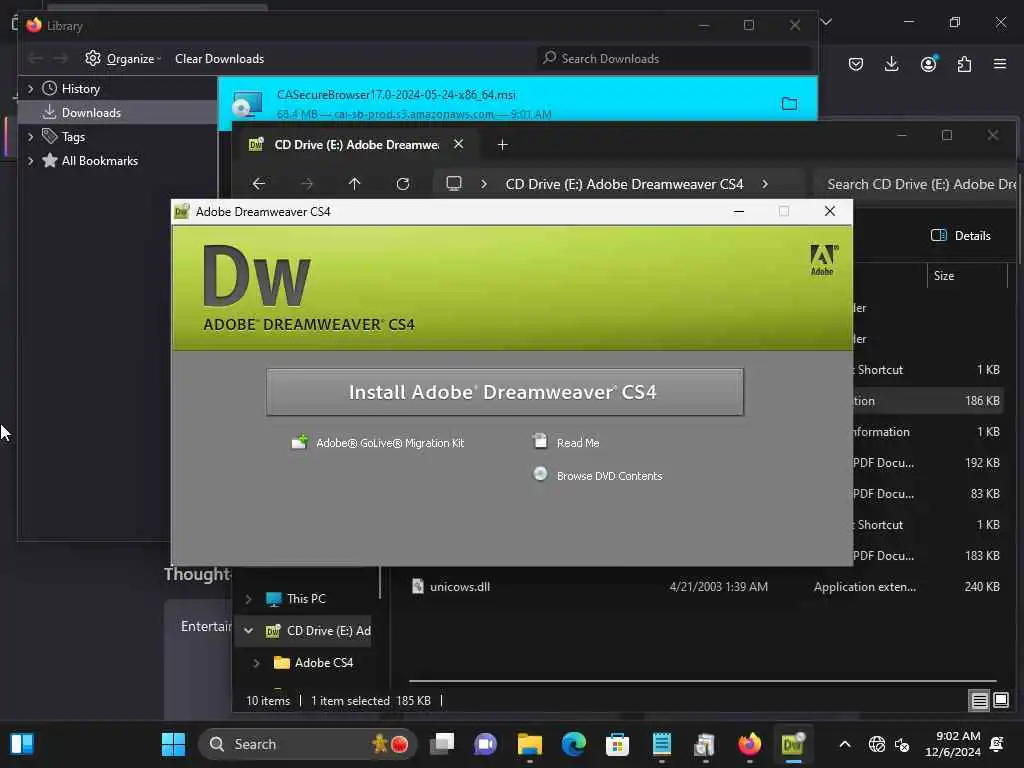The image size is (1024, 768).
Task: Expand All Bookmarks in the Library
Action: 30,161
